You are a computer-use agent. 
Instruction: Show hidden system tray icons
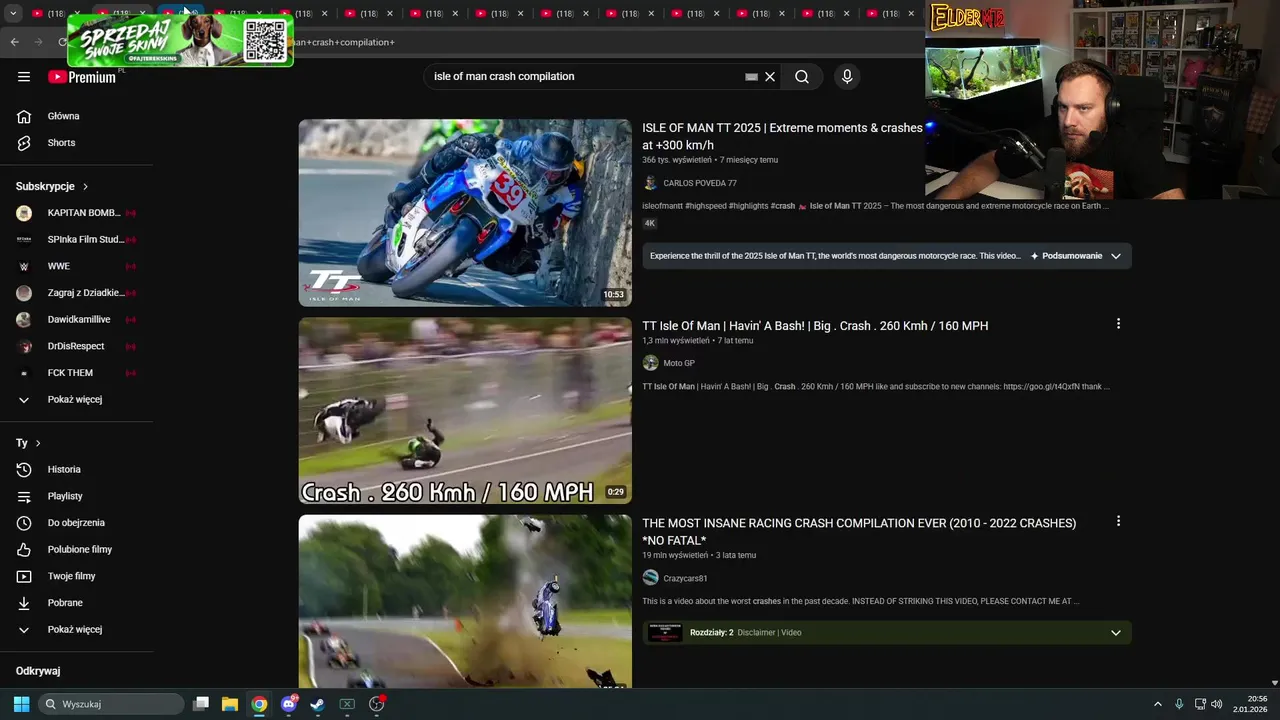coord(1158,704)
